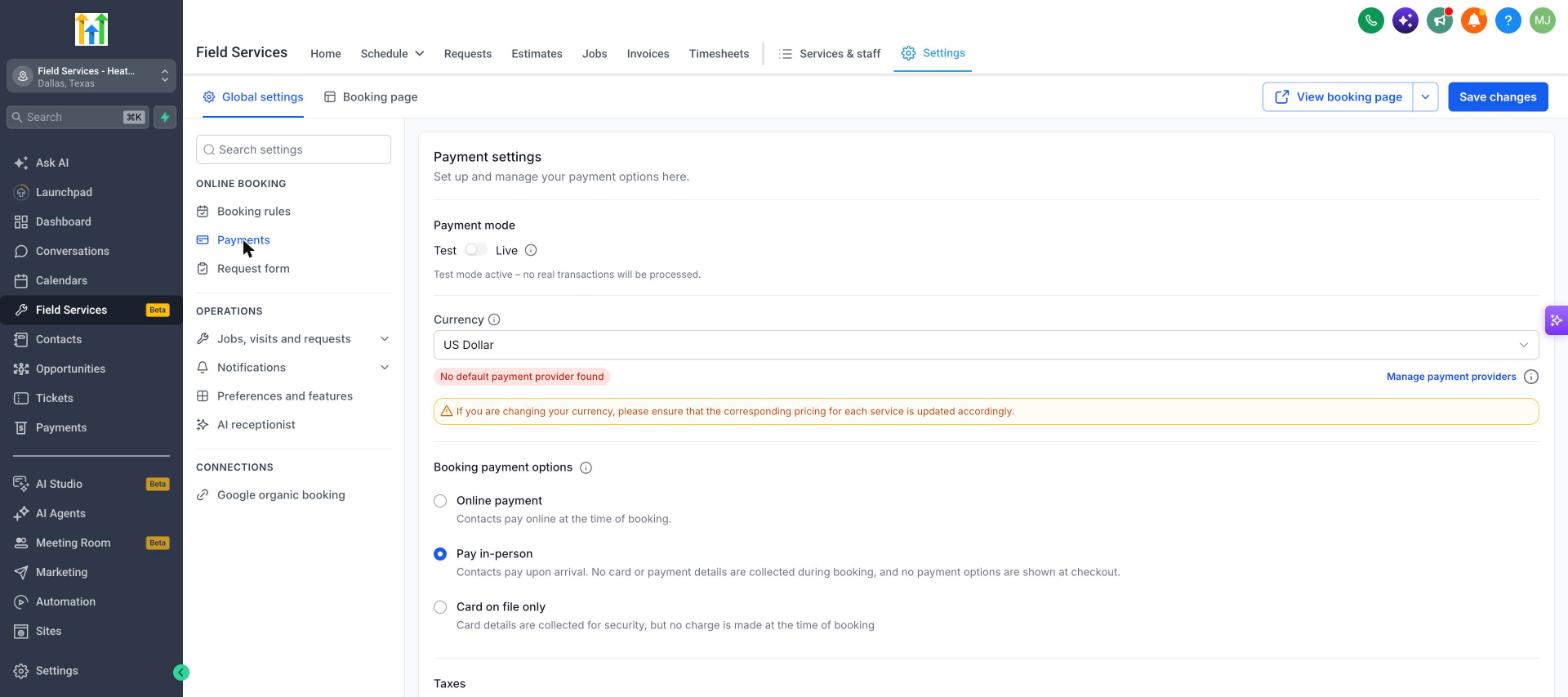Screen dimensions: 1568x697
Task: Open the orange notifications bell
Action: tap(1474, 20)
